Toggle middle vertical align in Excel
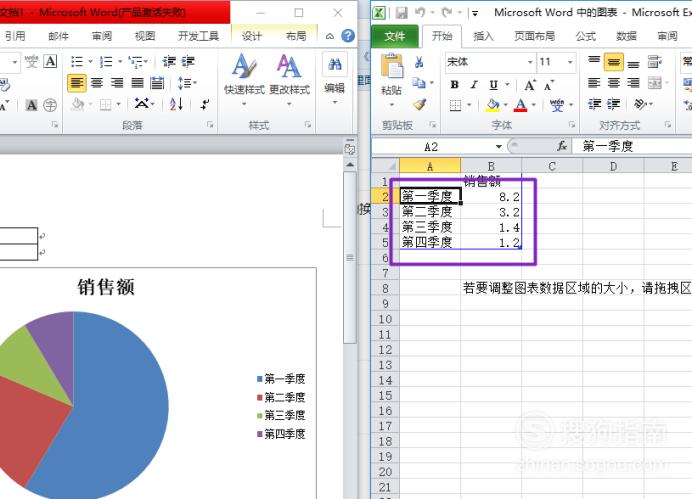This screenshot has width=692, height=499. [613, 62]
